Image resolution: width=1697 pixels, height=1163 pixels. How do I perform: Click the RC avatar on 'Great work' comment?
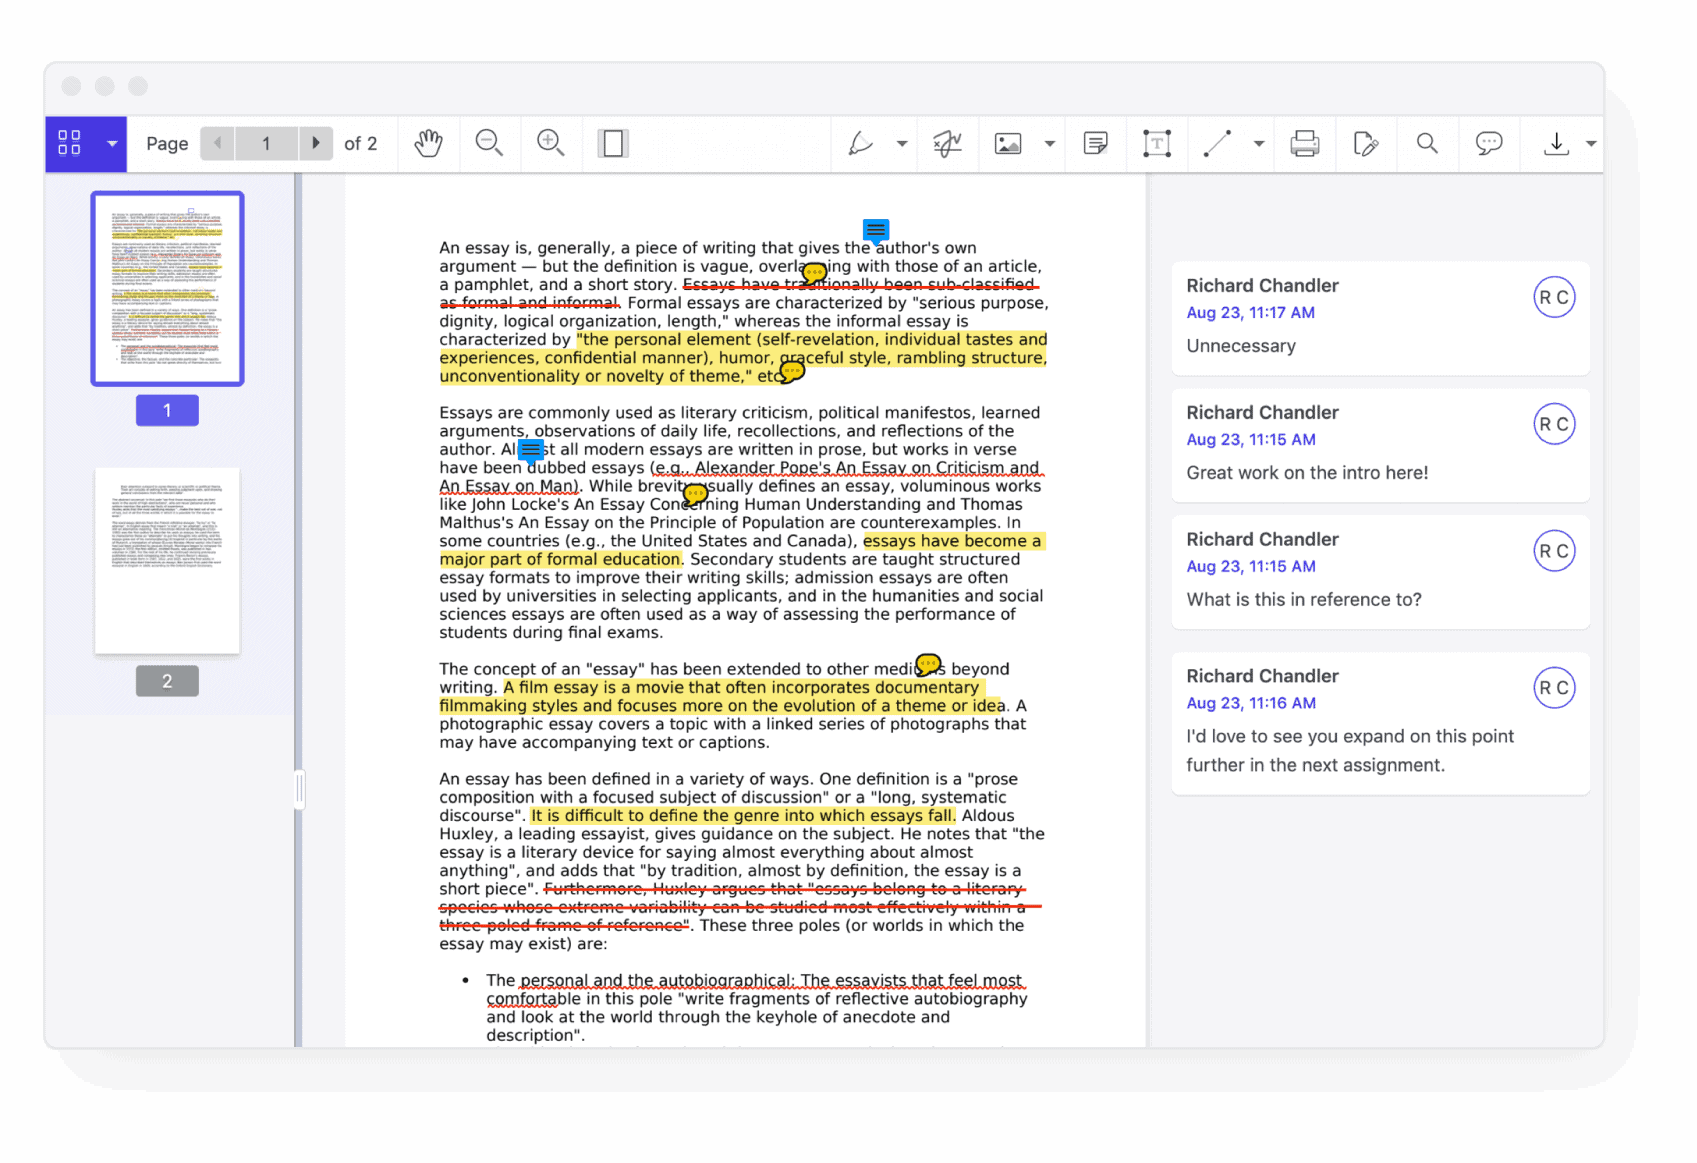1554,424
